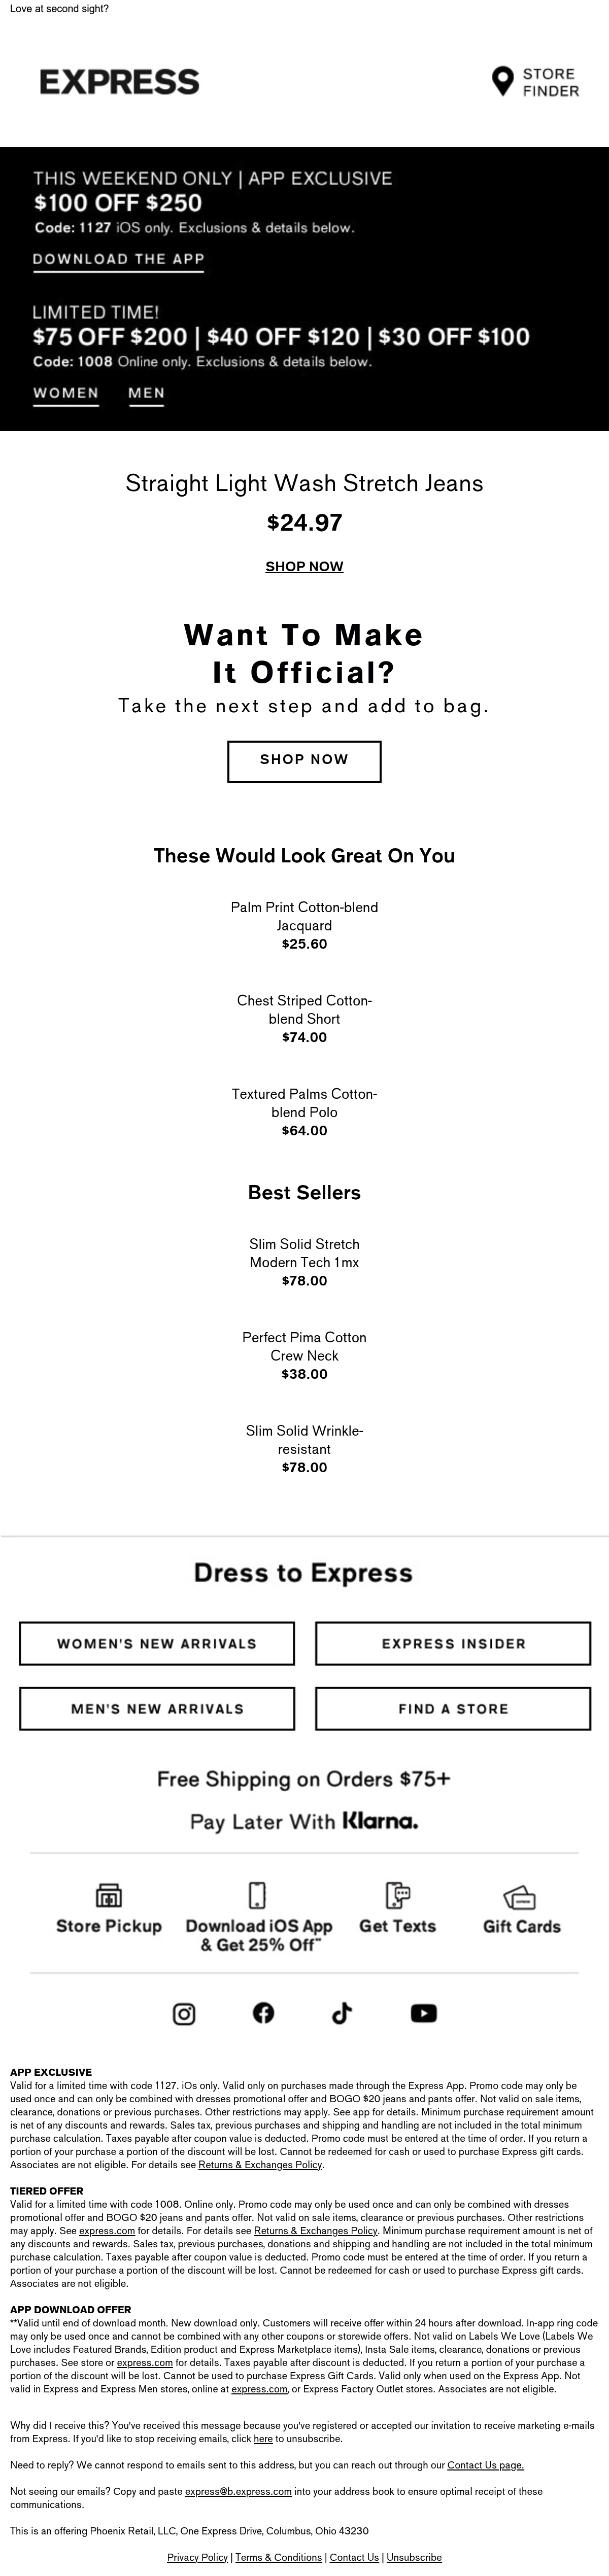The height and width of the screenshot is (2576, 609).
Task: Open the Express Instagram icon
Action: coord(185,2013)
